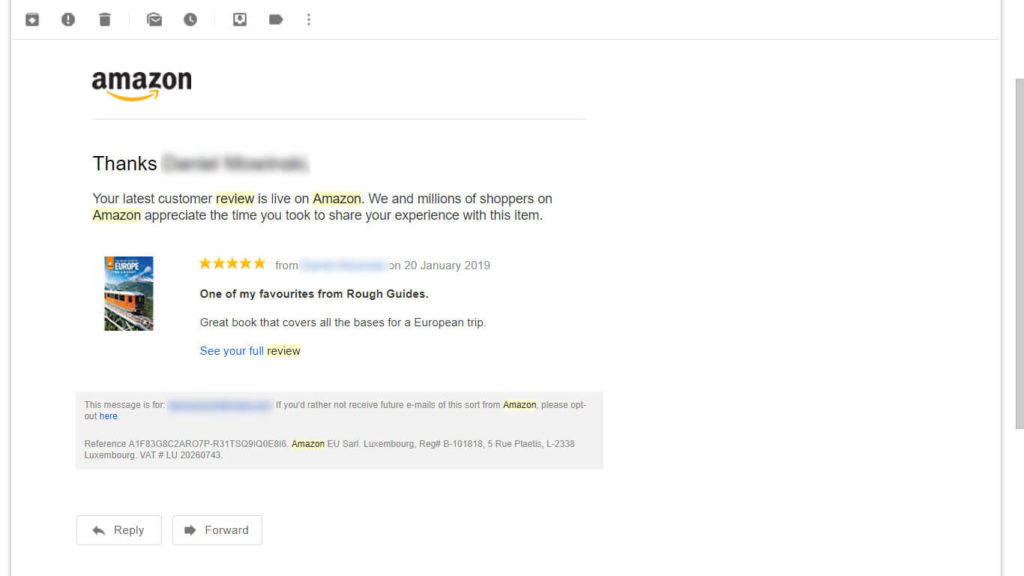1024x576 pixels.
Task: Open the Europe guide book thumbnail
Action: pos(129,293)
